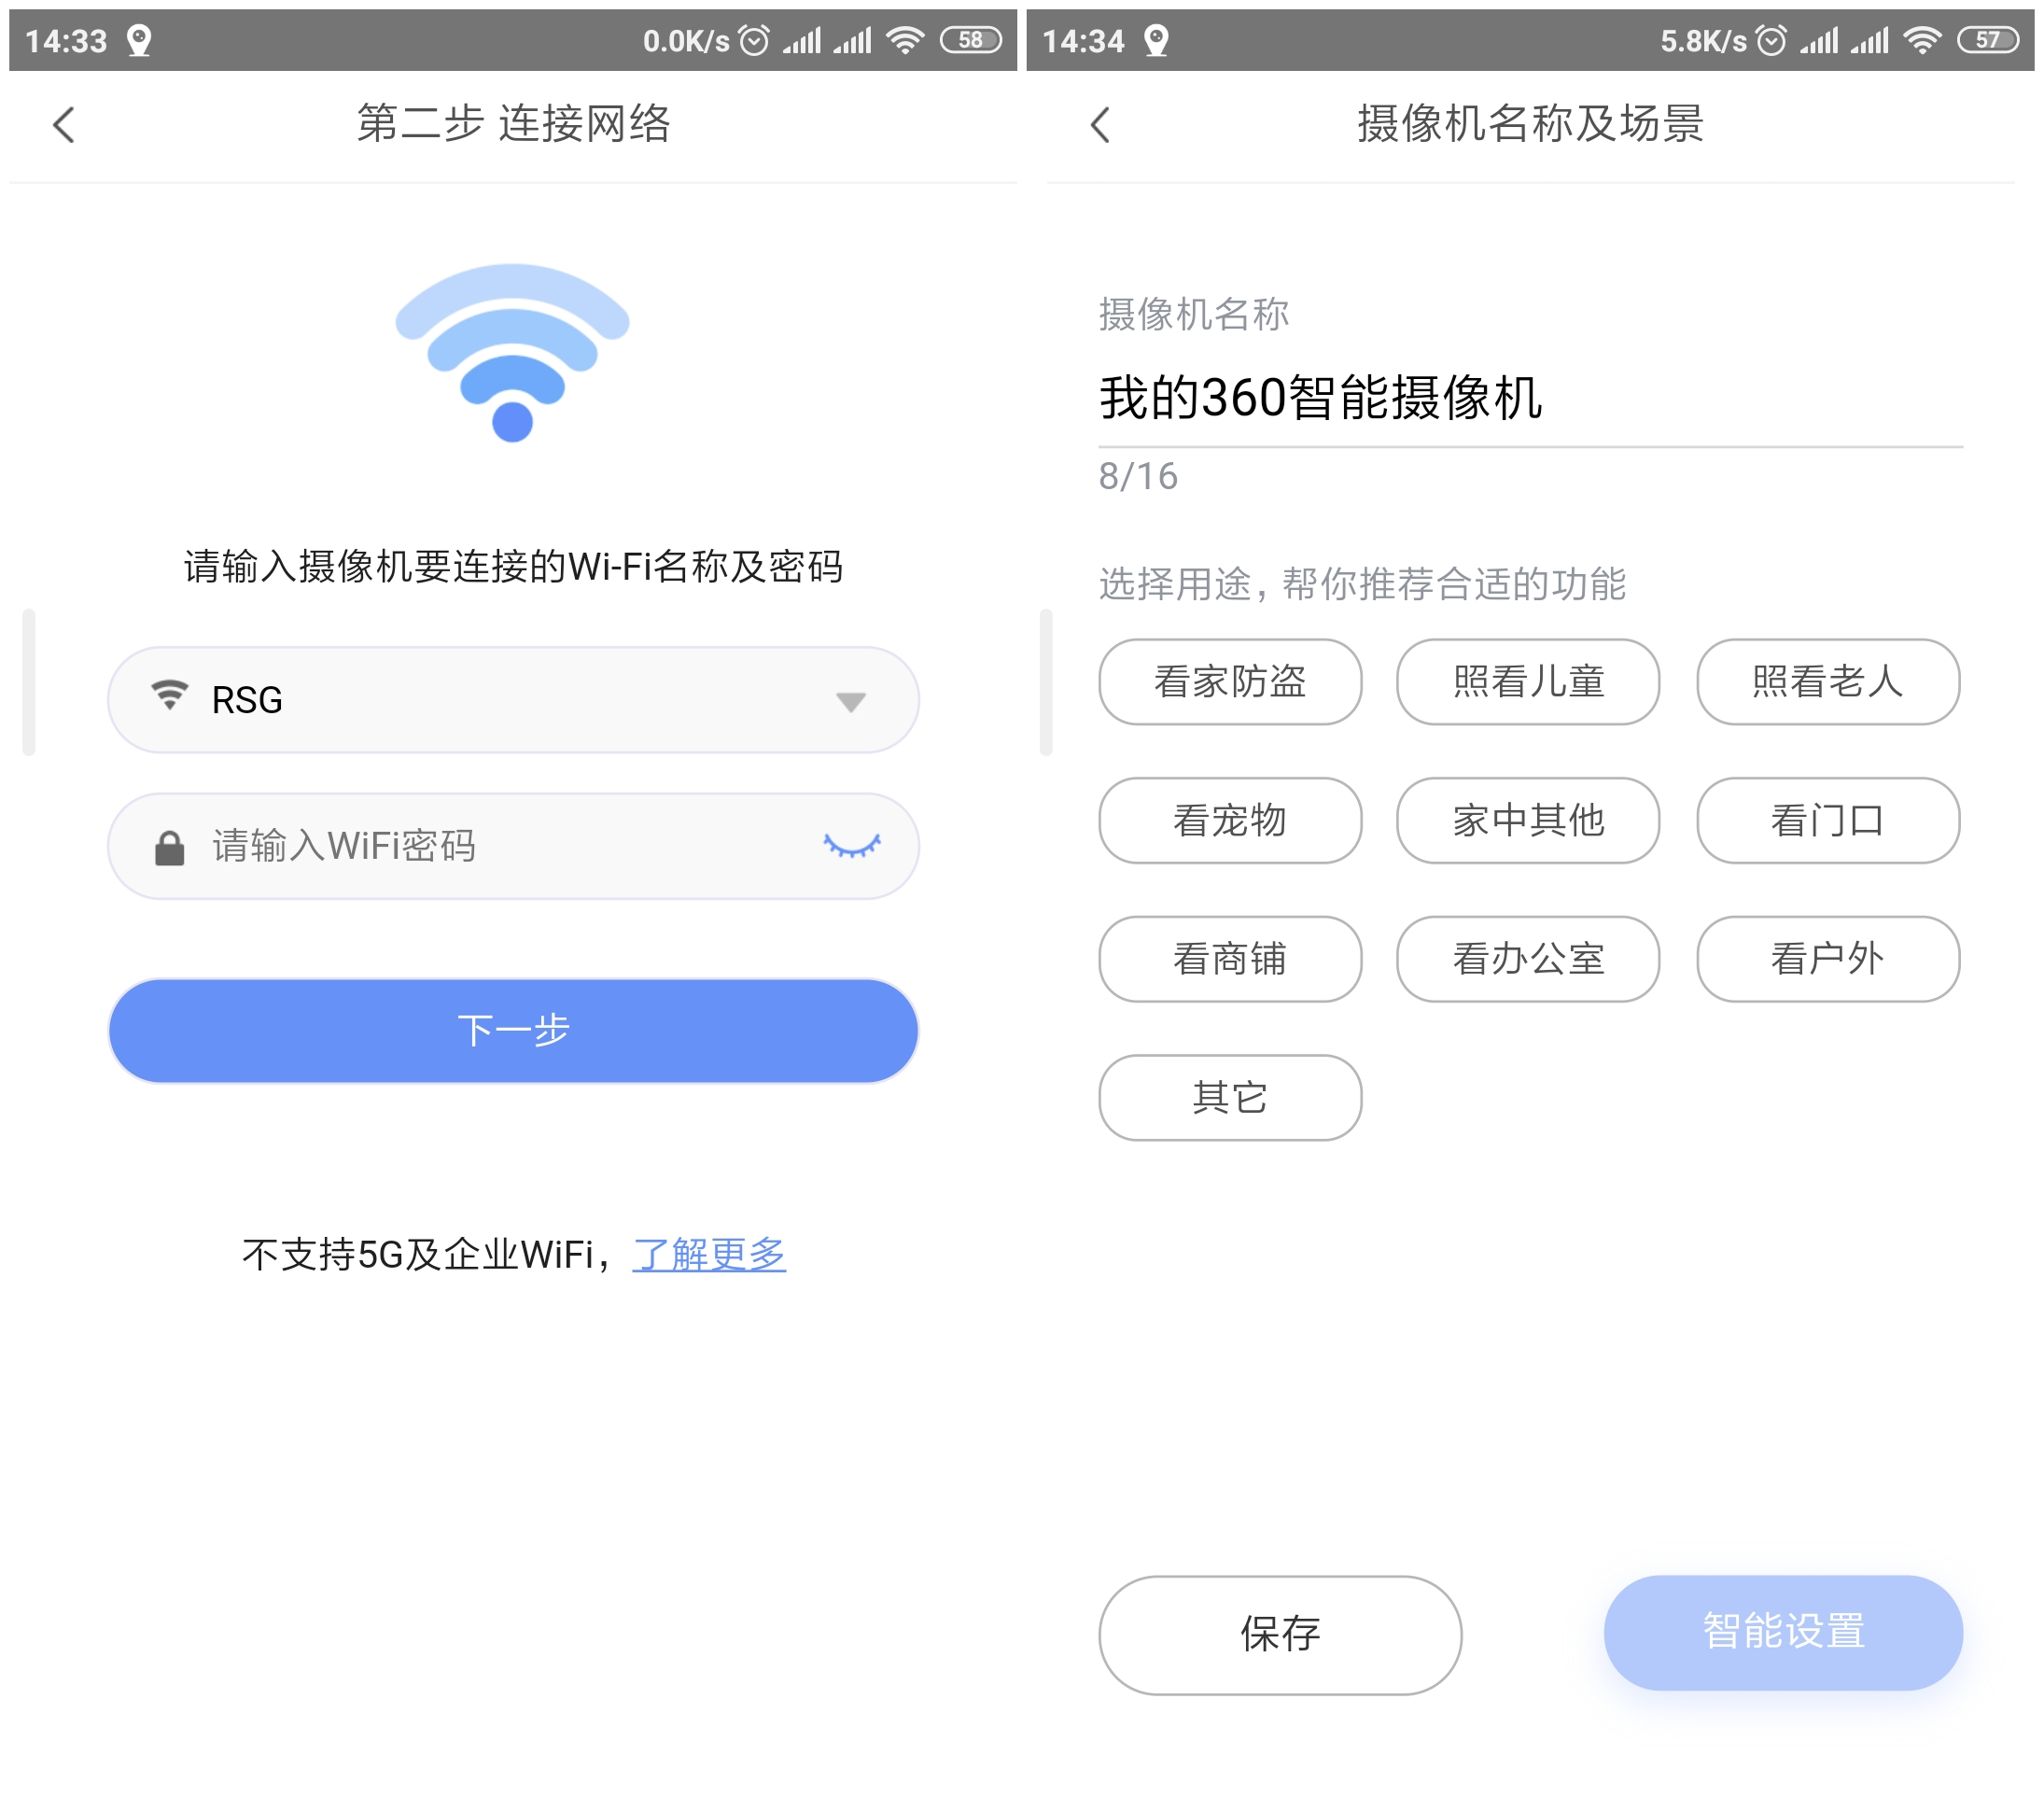Focus the 请输入WiFi密码 input field
This screenshot has height=1811, width=2044.
point(513,846)
